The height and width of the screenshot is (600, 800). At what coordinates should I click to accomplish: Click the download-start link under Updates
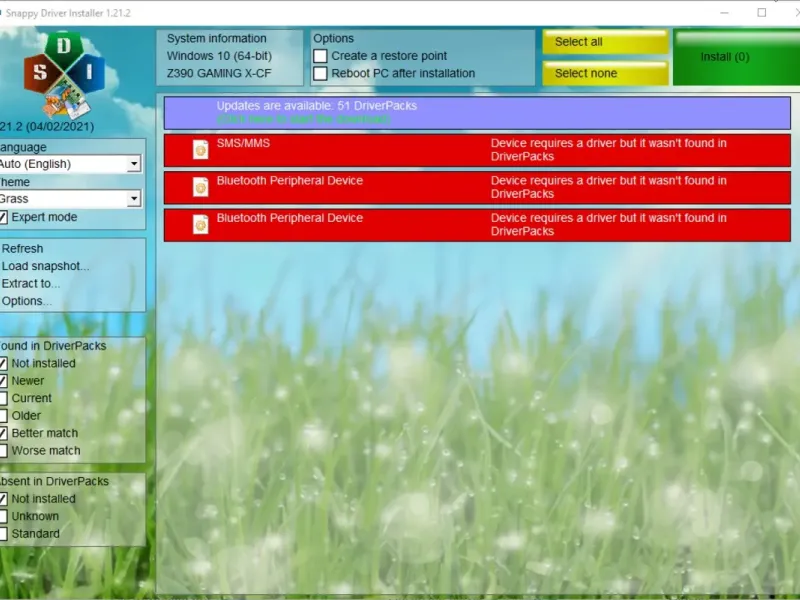click(304, 119)
